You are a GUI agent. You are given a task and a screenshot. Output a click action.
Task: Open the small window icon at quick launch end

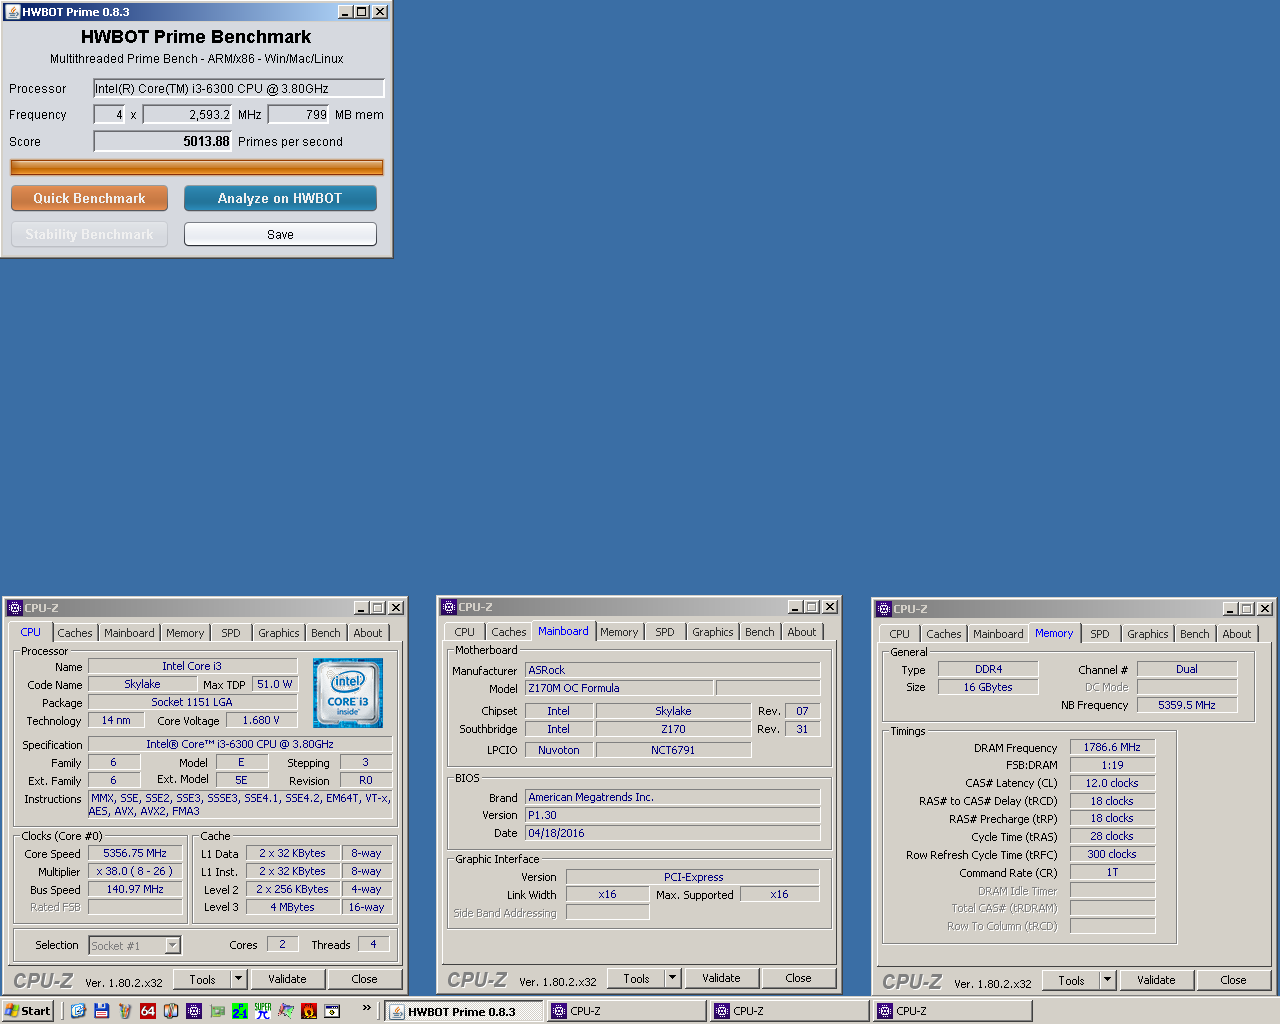[332, 1011]
